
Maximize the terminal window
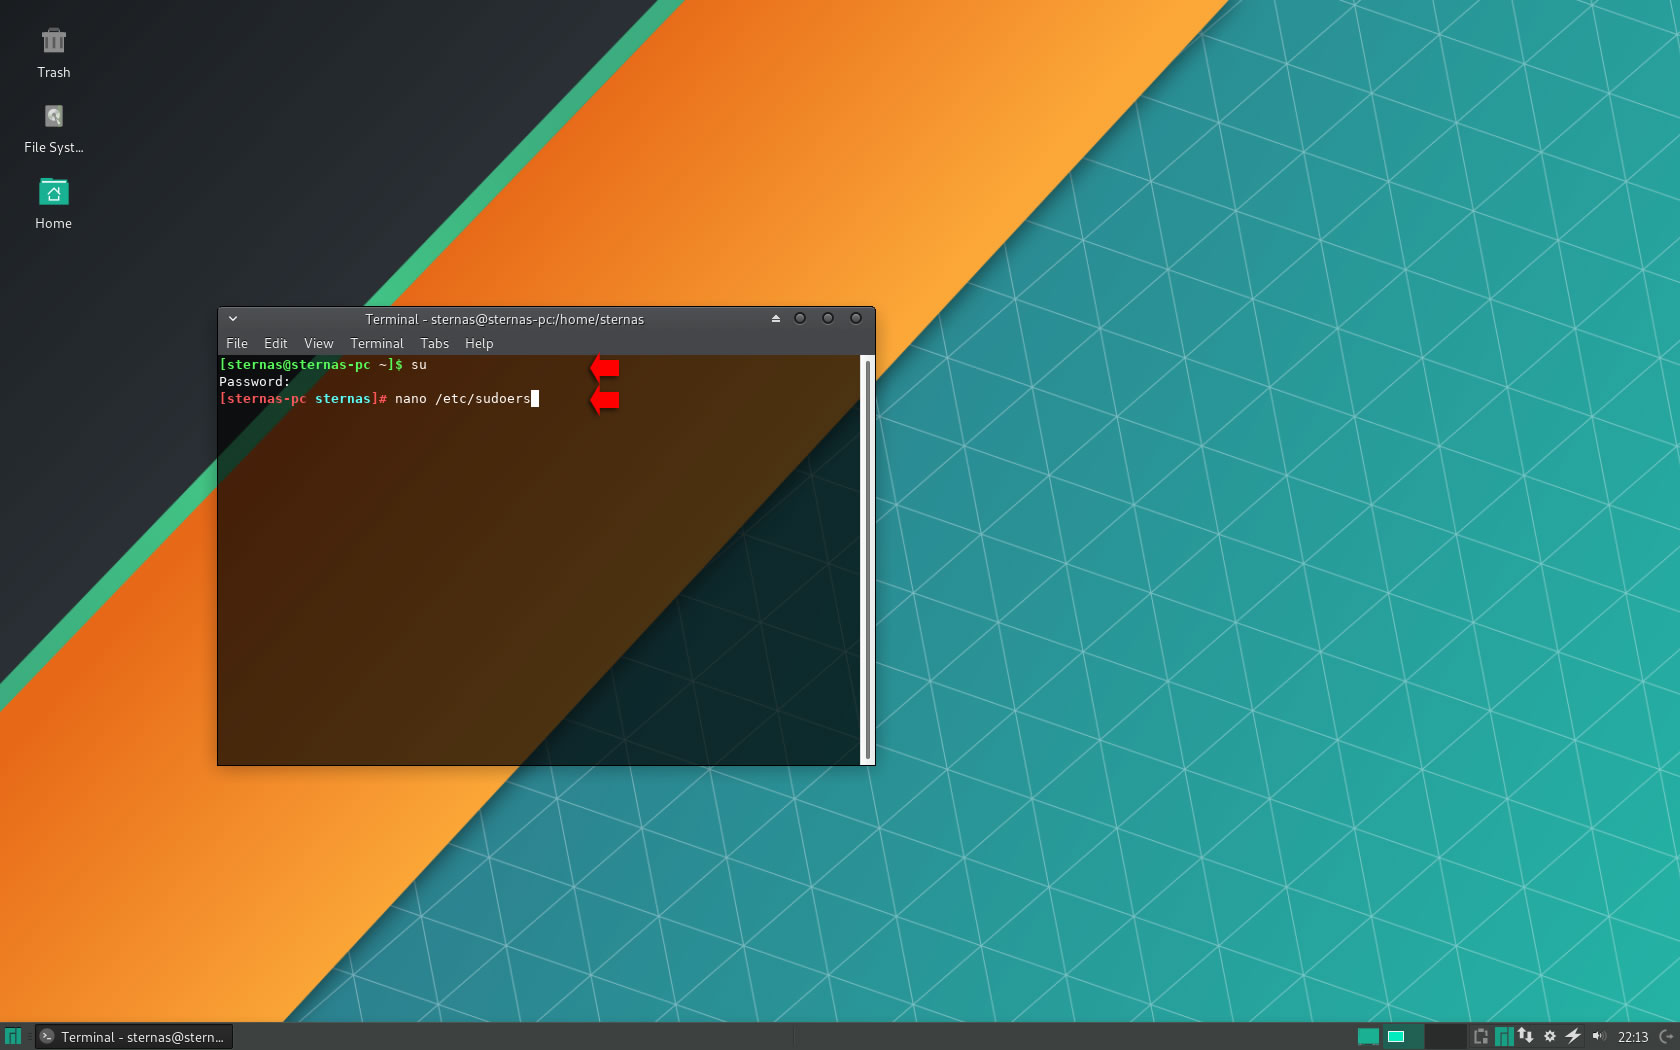point(828,319)
